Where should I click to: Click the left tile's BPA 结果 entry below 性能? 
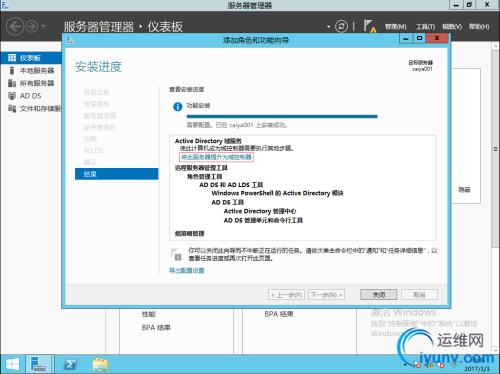(156, 328)
